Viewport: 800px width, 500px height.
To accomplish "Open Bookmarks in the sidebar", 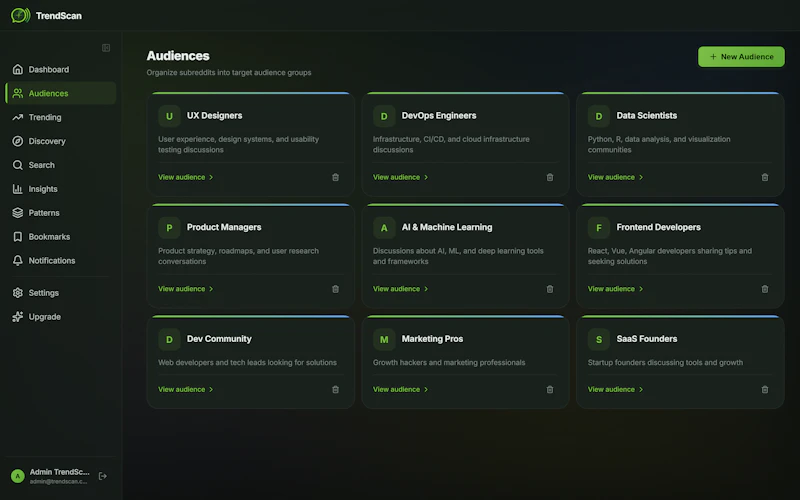I will 61,237.
